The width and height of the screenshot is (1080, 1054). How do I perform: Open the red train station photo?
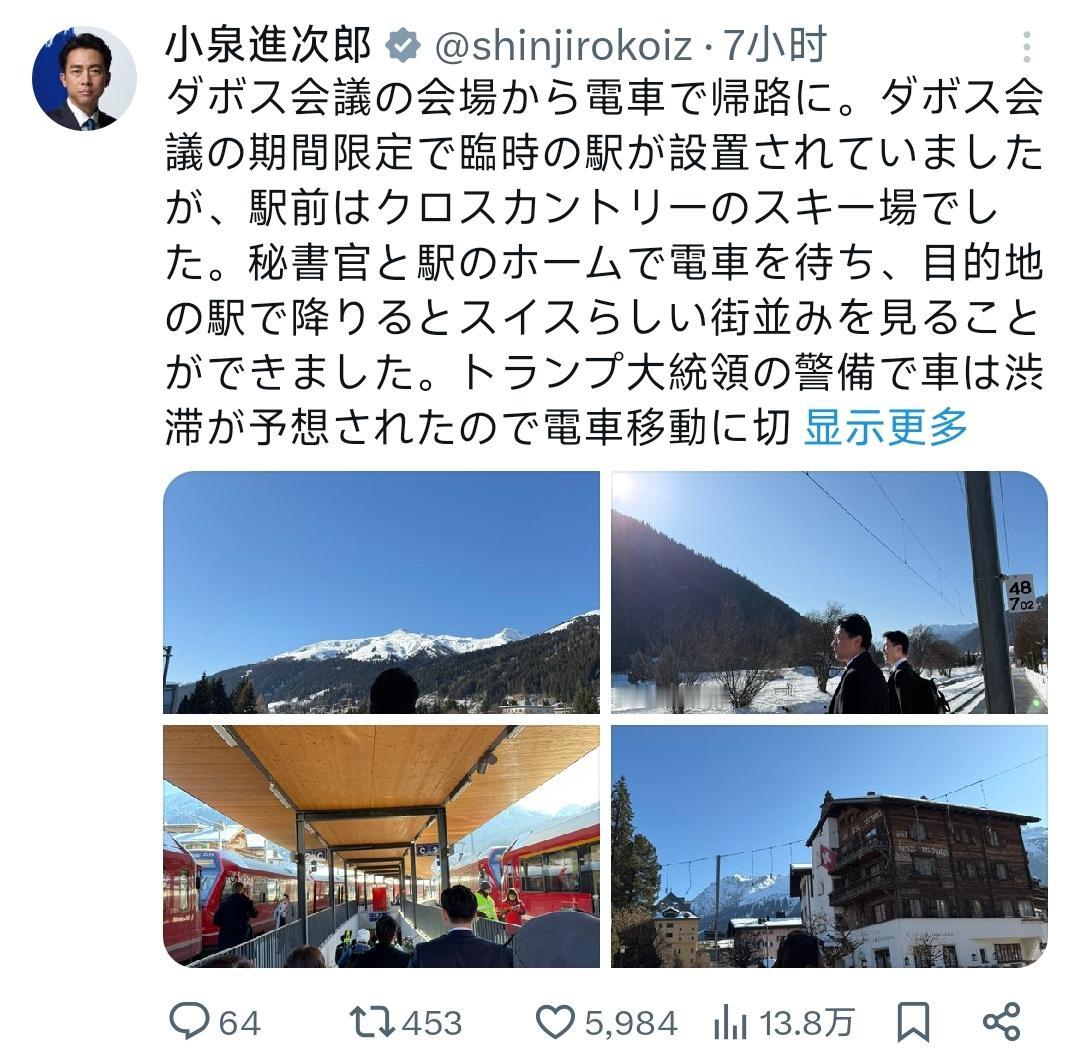tap(382, 846)
